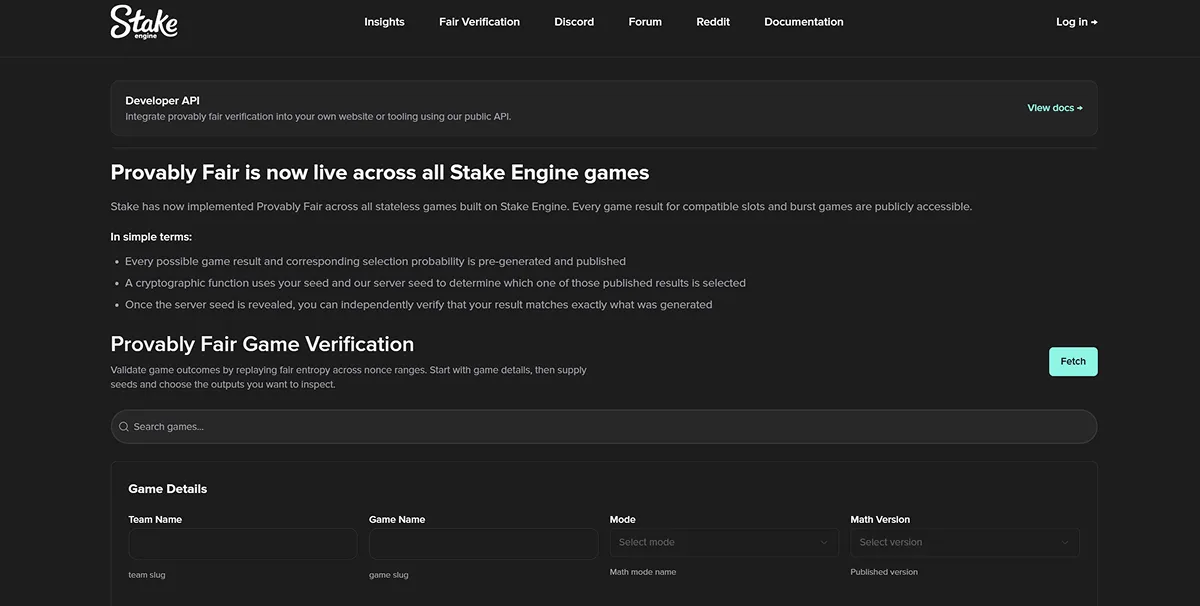Click the Mode field label
Screen dimensions: 1200x606
point(623,520)
